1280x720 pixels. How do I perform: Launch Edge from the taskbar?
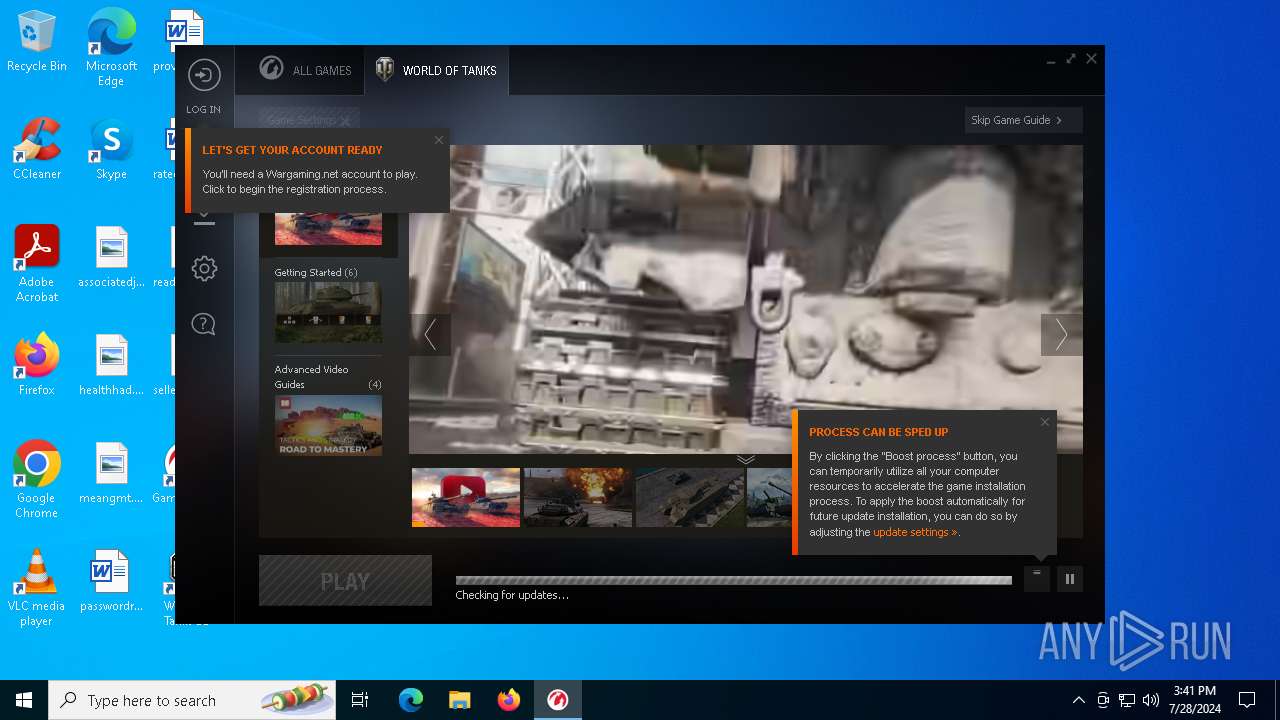point(411,700)
